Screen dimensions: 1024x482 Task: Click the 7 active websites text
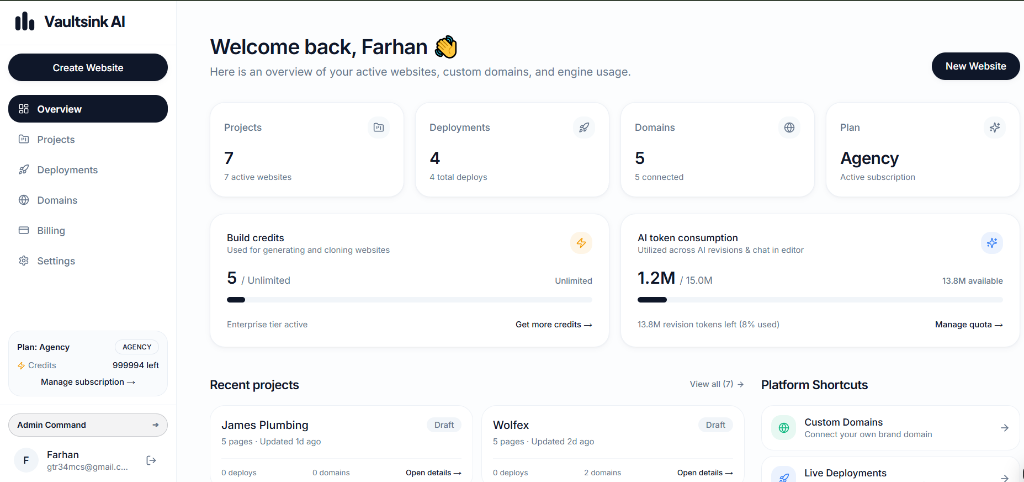[258, 177]
